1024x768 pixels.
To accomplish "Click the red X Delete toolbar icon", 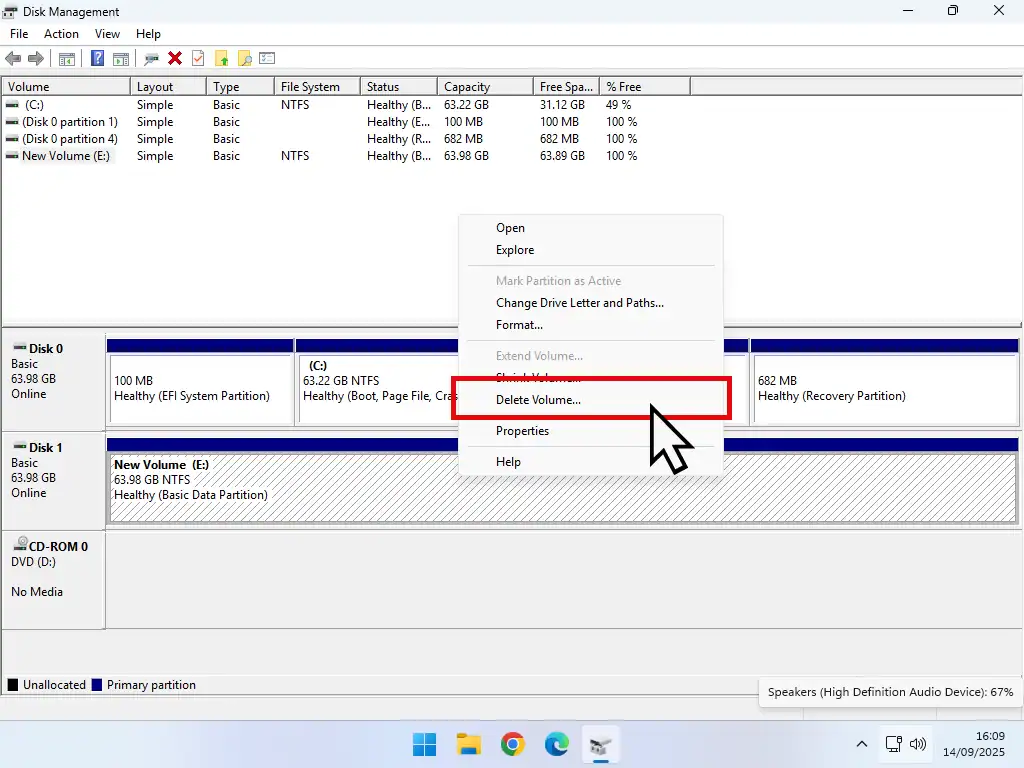I will pyautogui.click(x=174, y=59).
